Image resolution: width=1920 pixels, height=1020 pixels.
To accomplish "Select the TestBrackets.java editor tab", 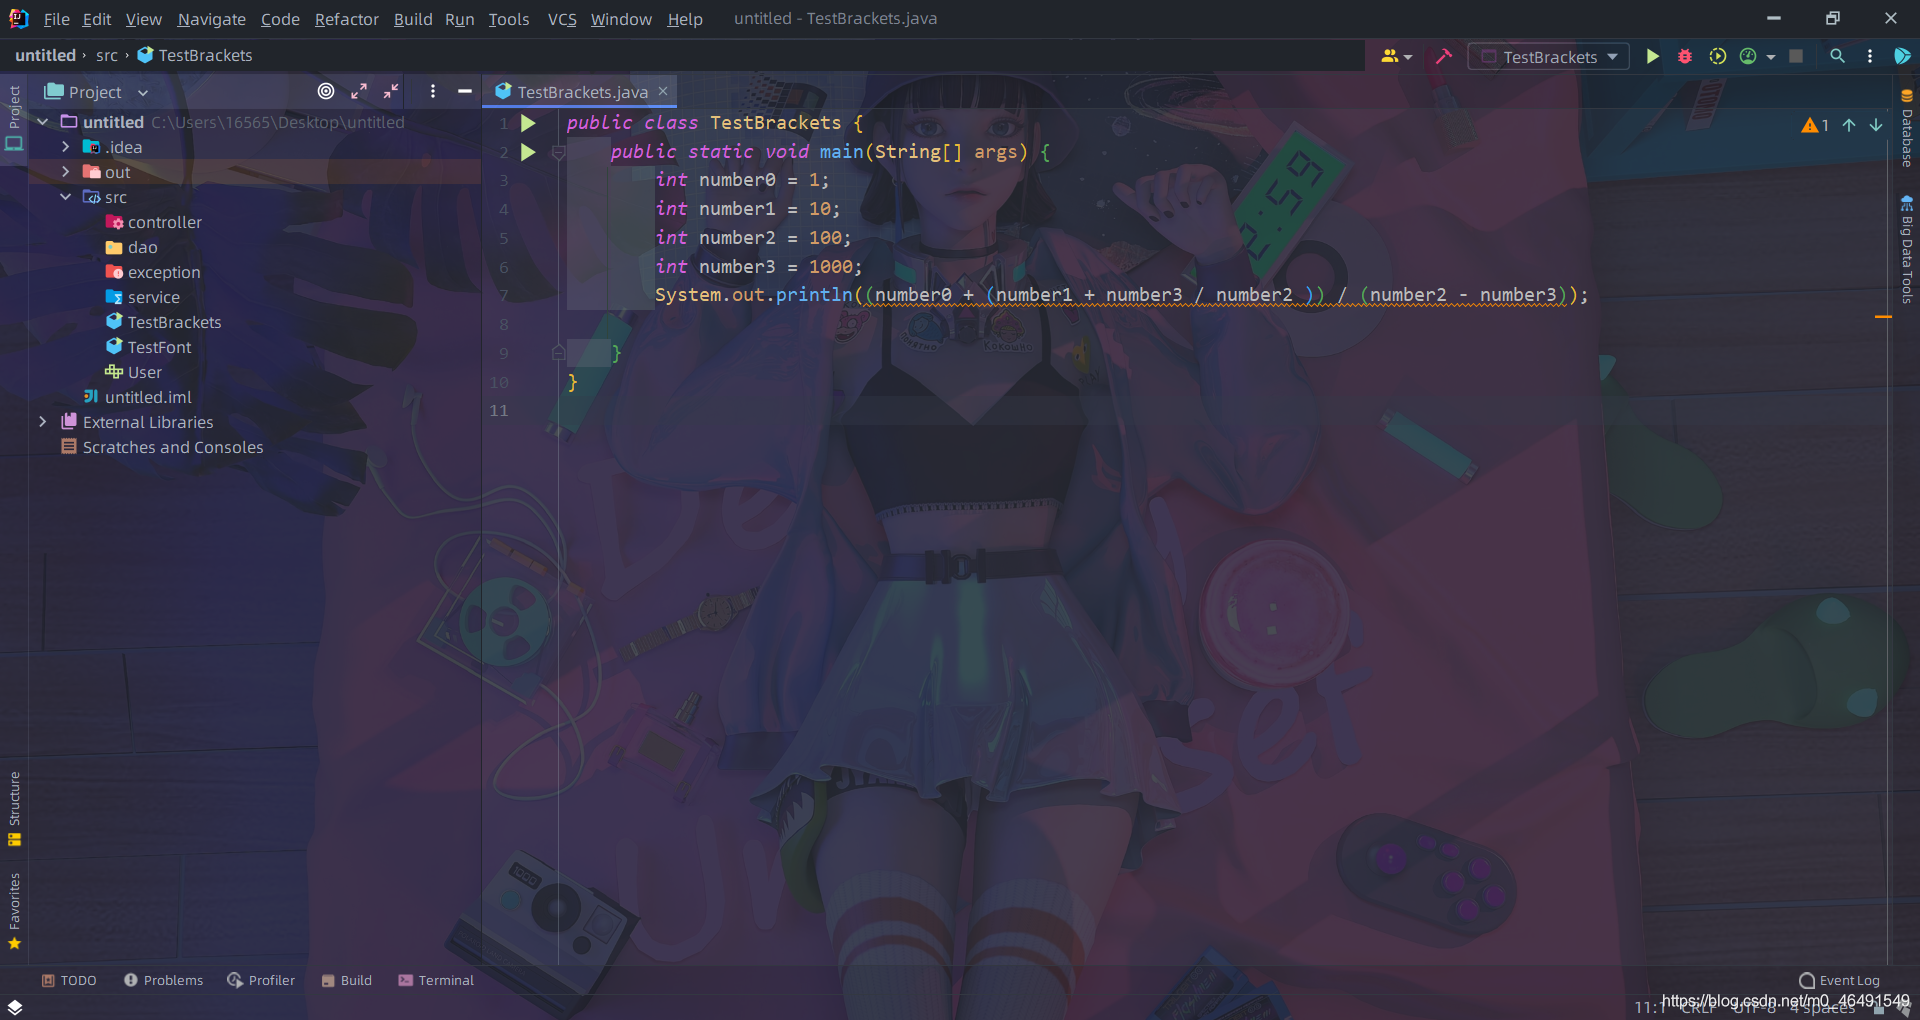I will [x=582, y=92].
